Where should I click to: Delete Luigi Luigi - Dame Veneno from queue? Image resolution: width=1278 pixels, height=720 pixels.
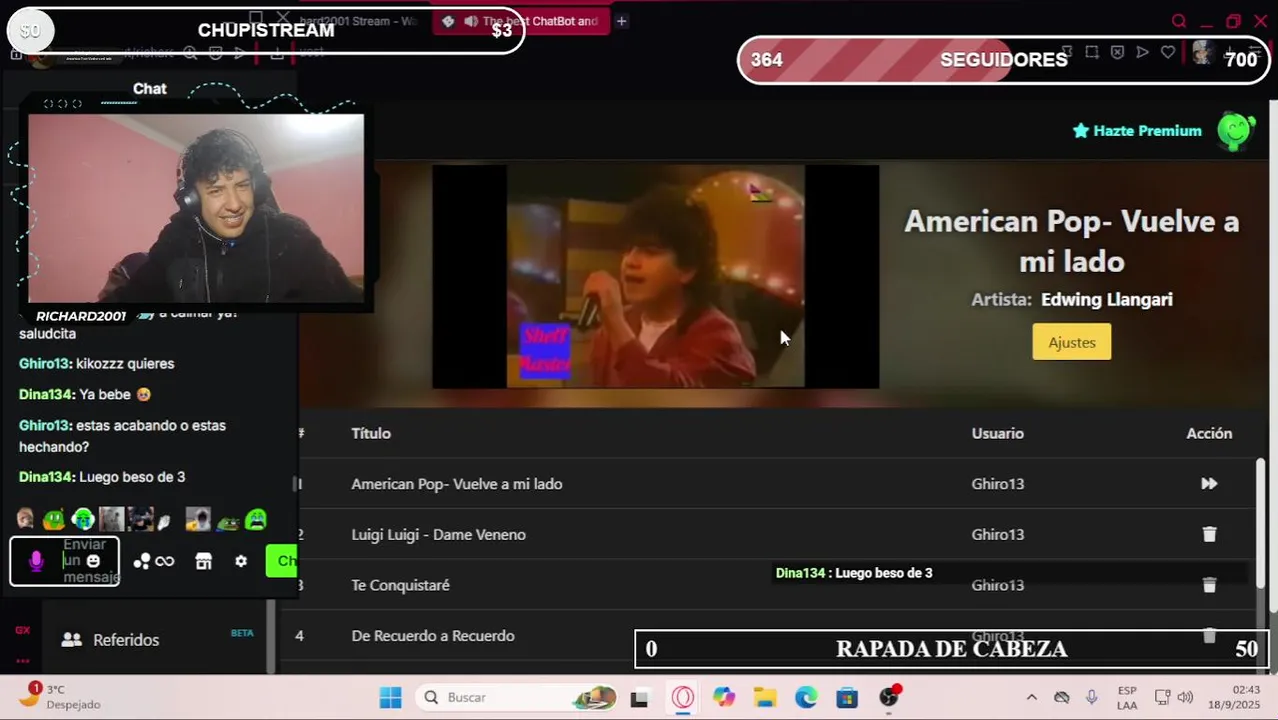(1209, 535)
